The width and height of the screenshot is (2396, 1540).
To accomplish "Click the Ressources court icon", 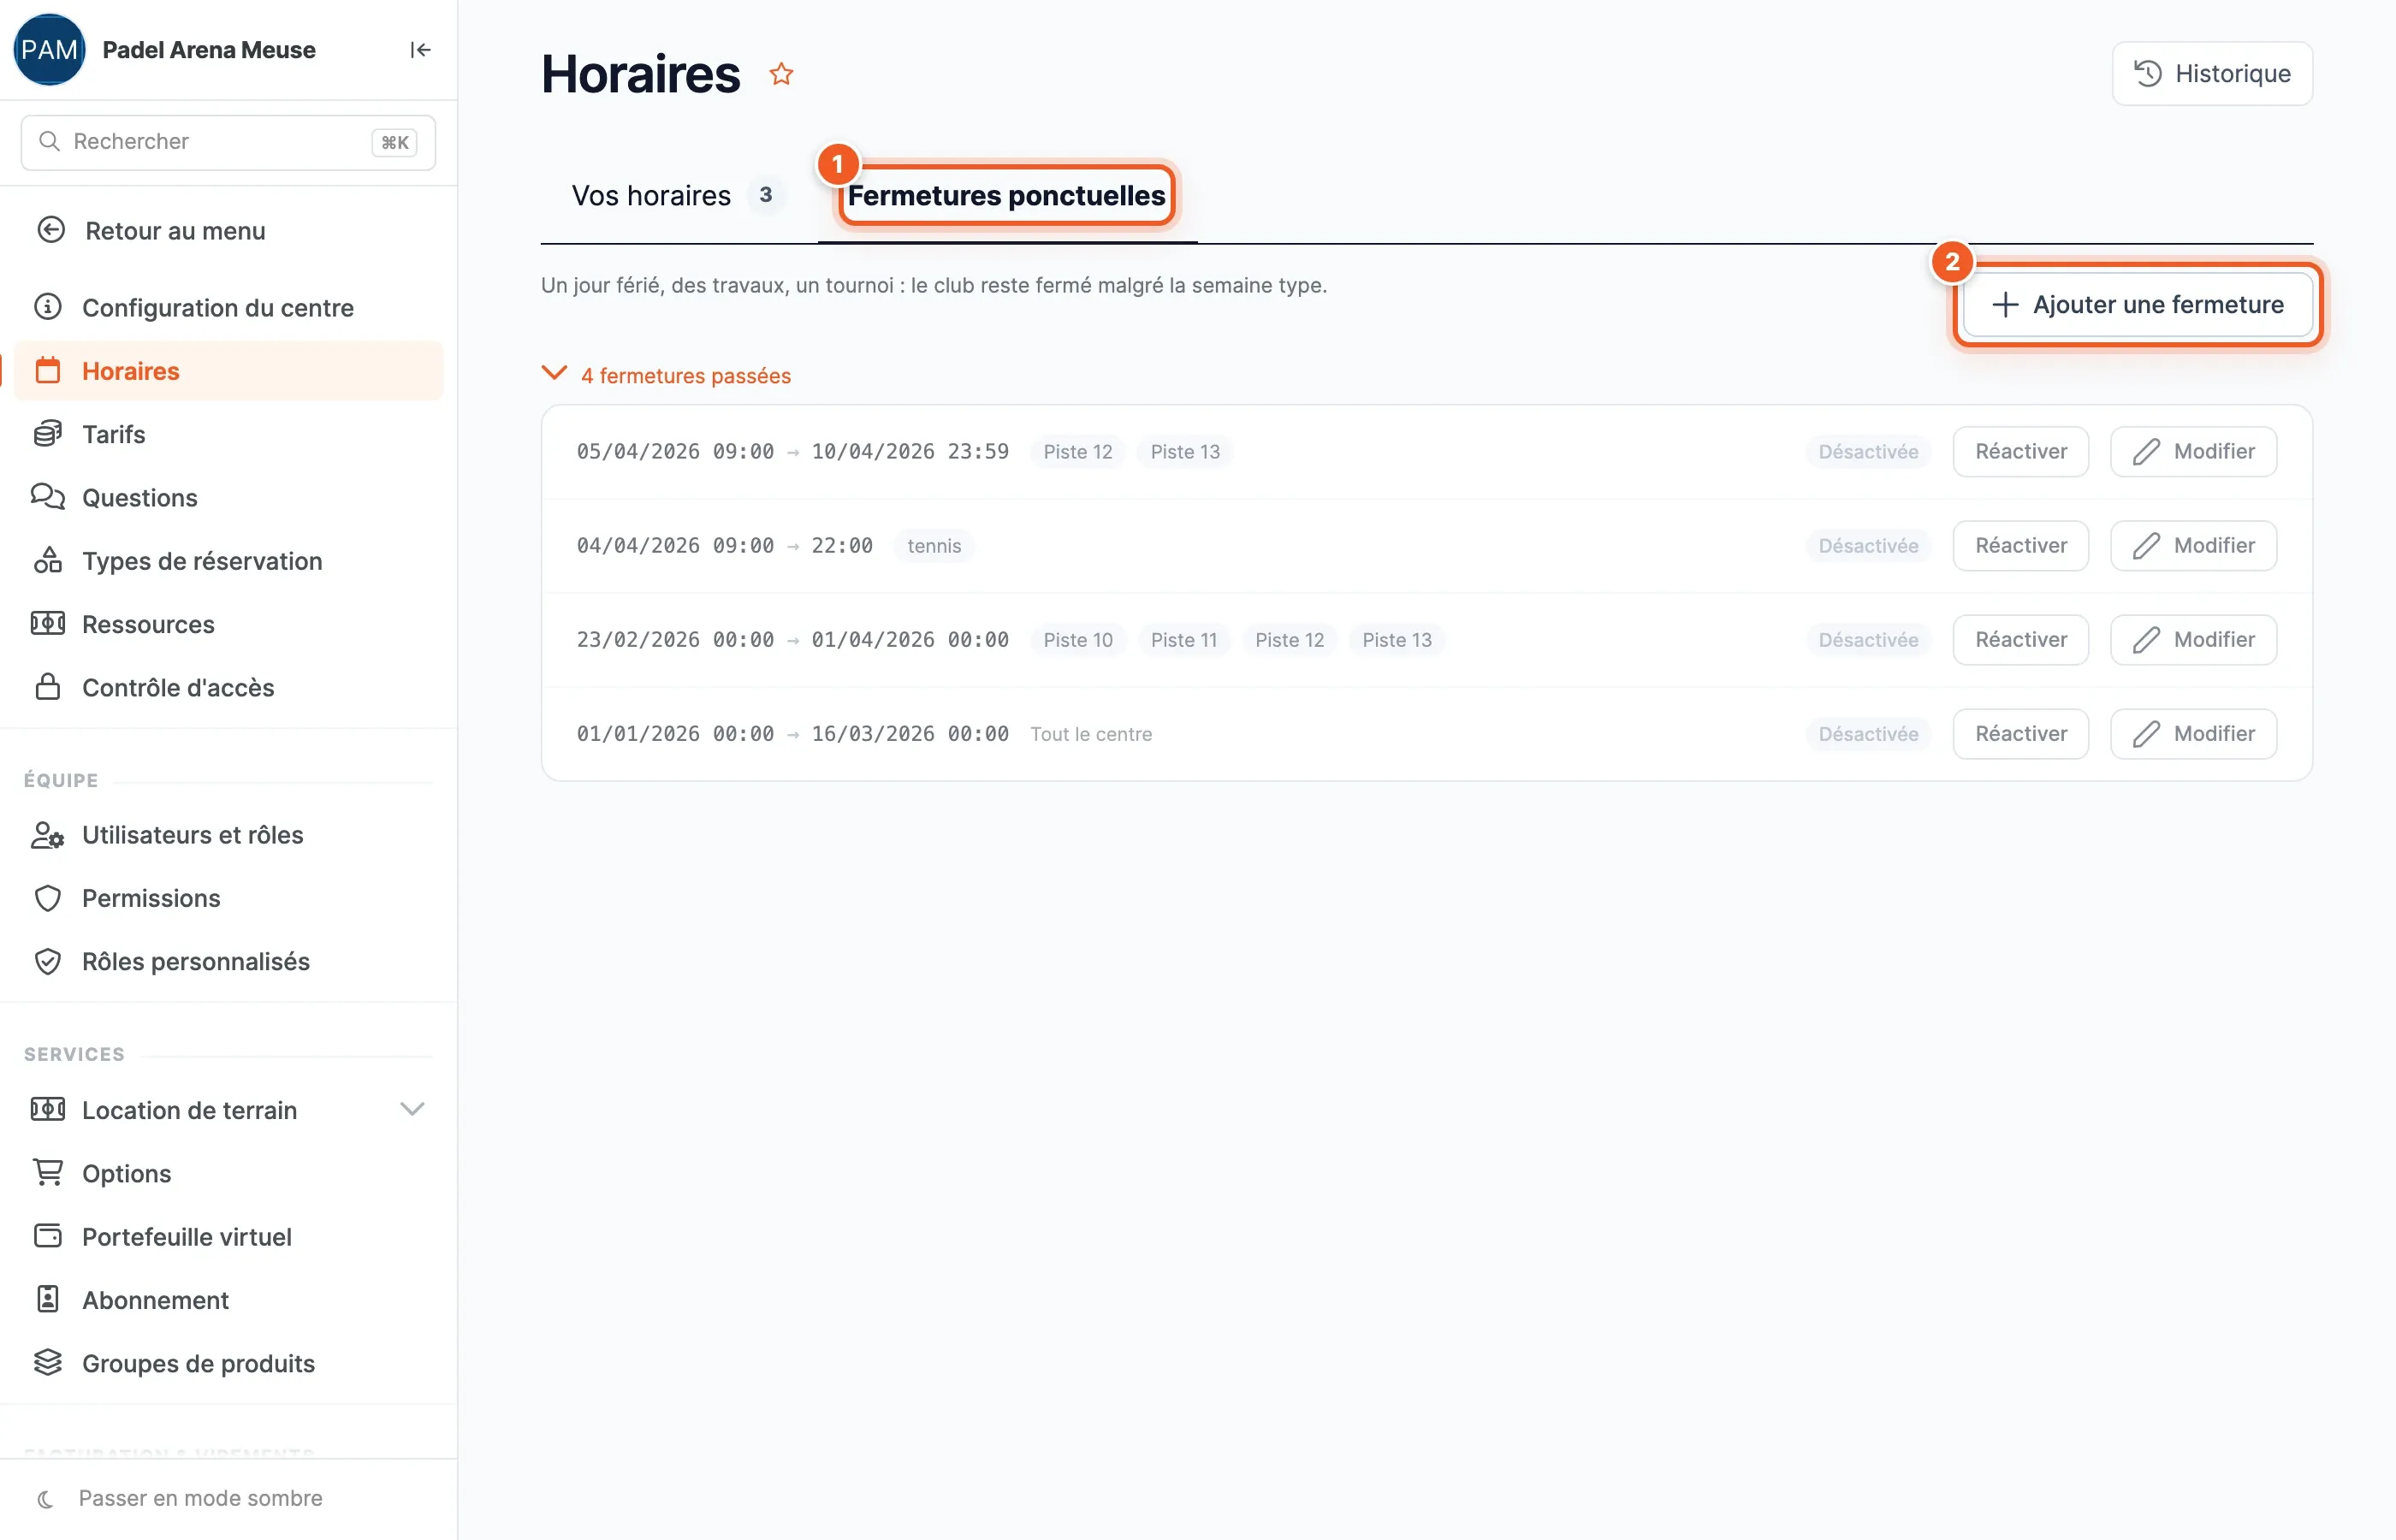I will click(x=48, y=623).
